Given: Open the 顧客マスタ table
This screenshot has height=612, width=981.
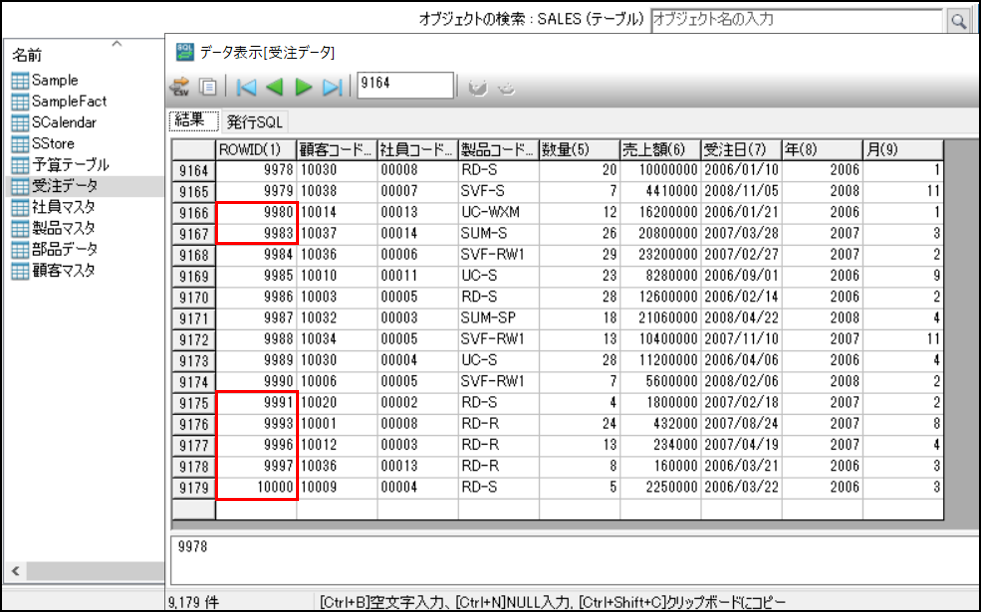Looking at the screenshot, I should (63, 270).
